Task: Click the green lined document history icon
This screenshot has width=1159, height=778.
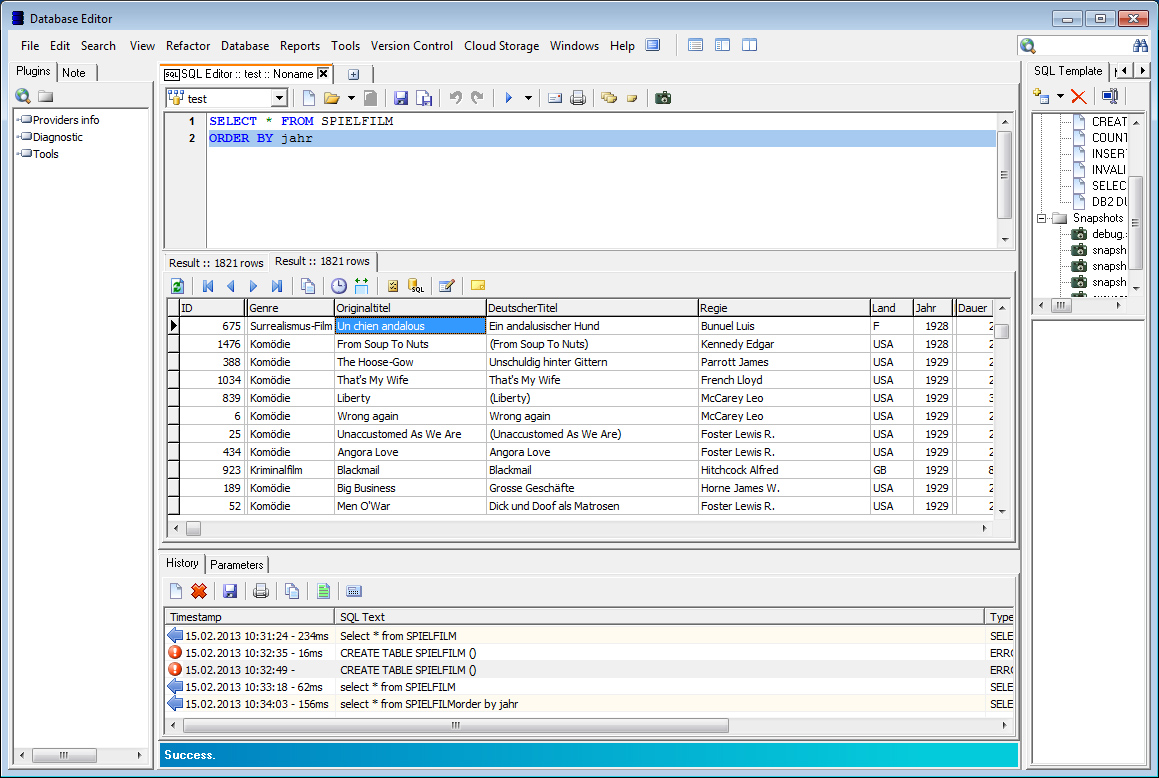Action: point(323,591)
